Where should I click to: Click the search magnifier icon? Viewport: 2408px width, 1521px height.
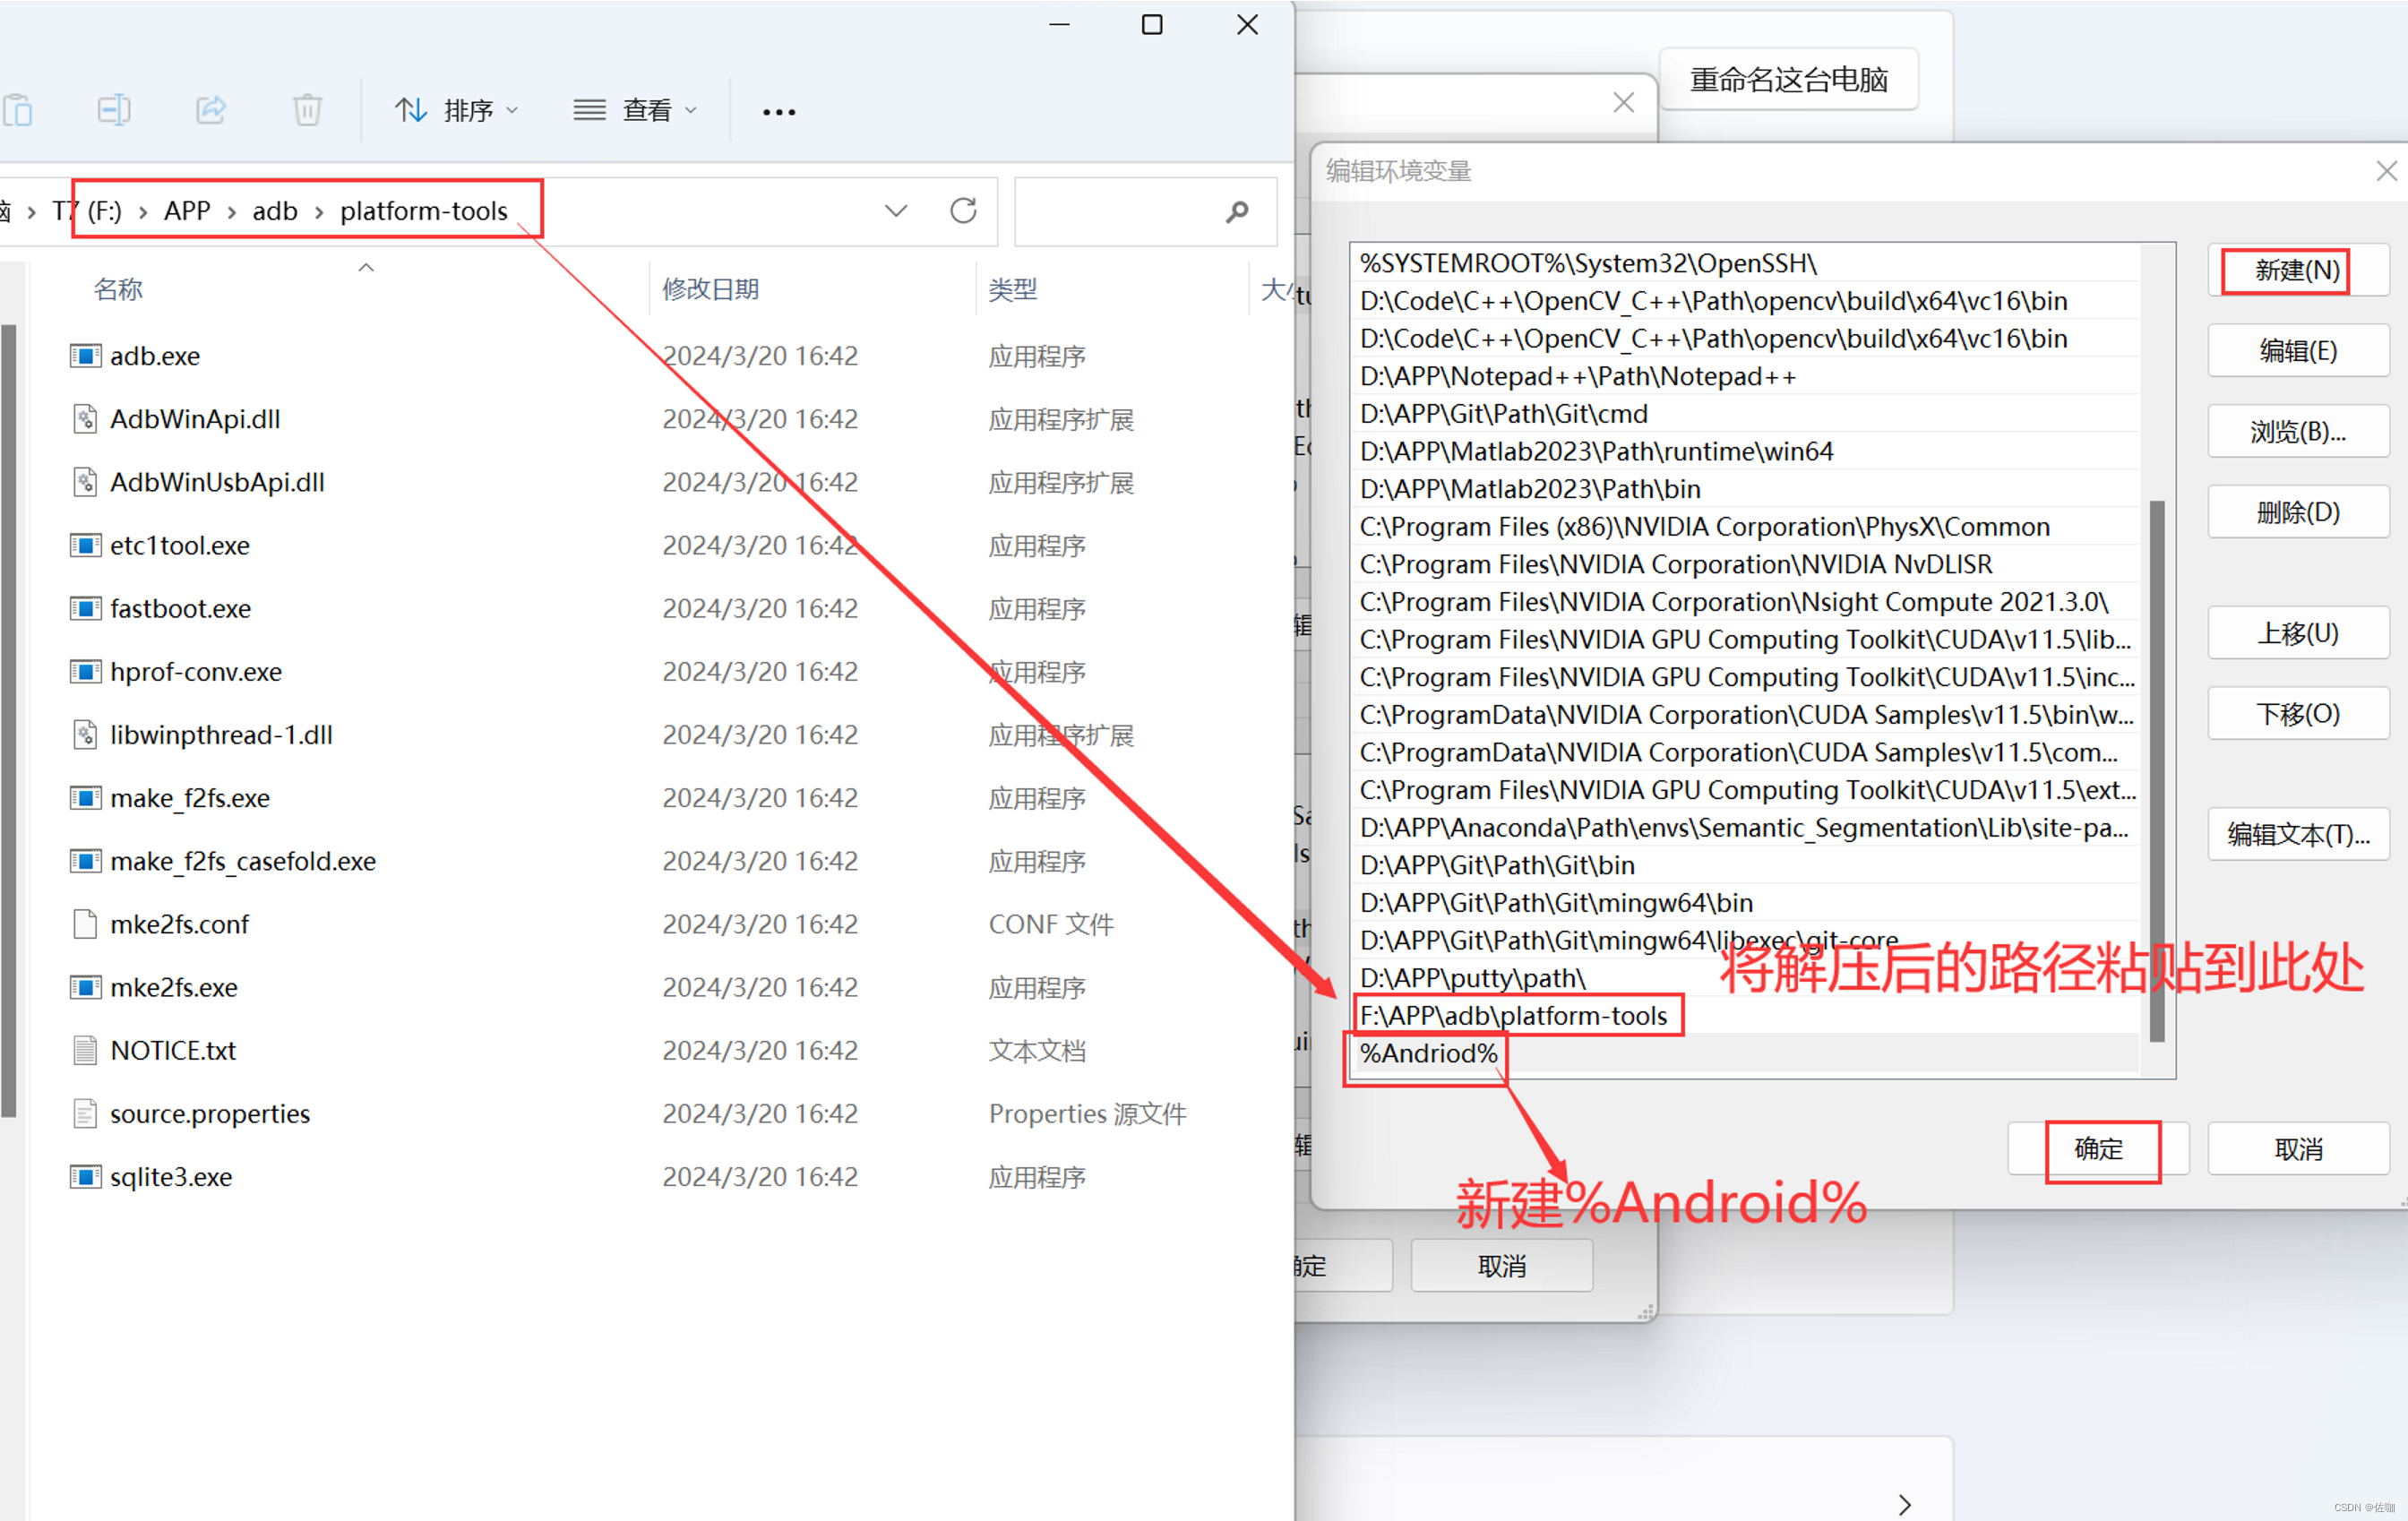pyautogui.click(x=1237, y=211)
